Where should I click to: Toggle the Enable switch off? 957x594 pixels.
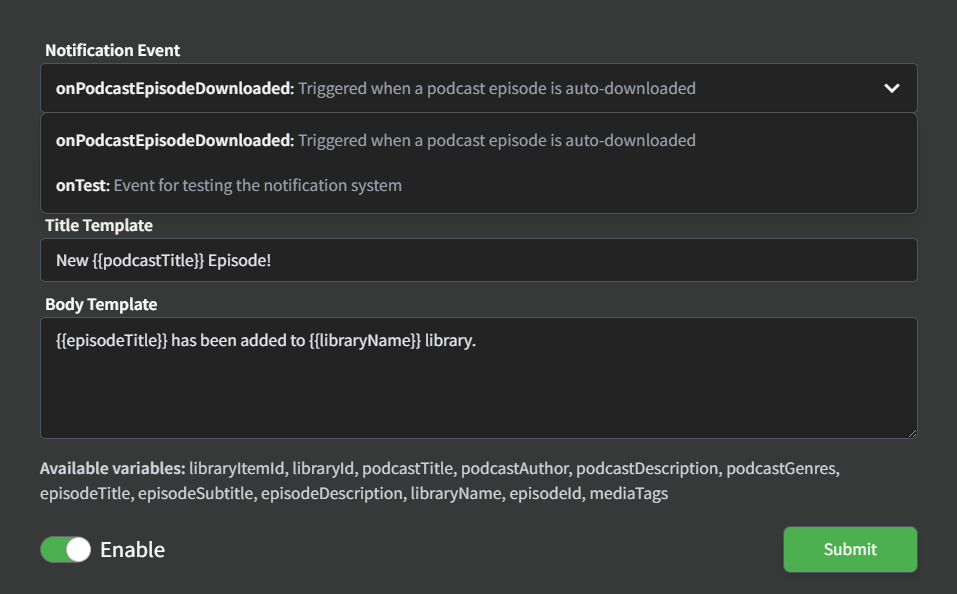click(66, 549)
